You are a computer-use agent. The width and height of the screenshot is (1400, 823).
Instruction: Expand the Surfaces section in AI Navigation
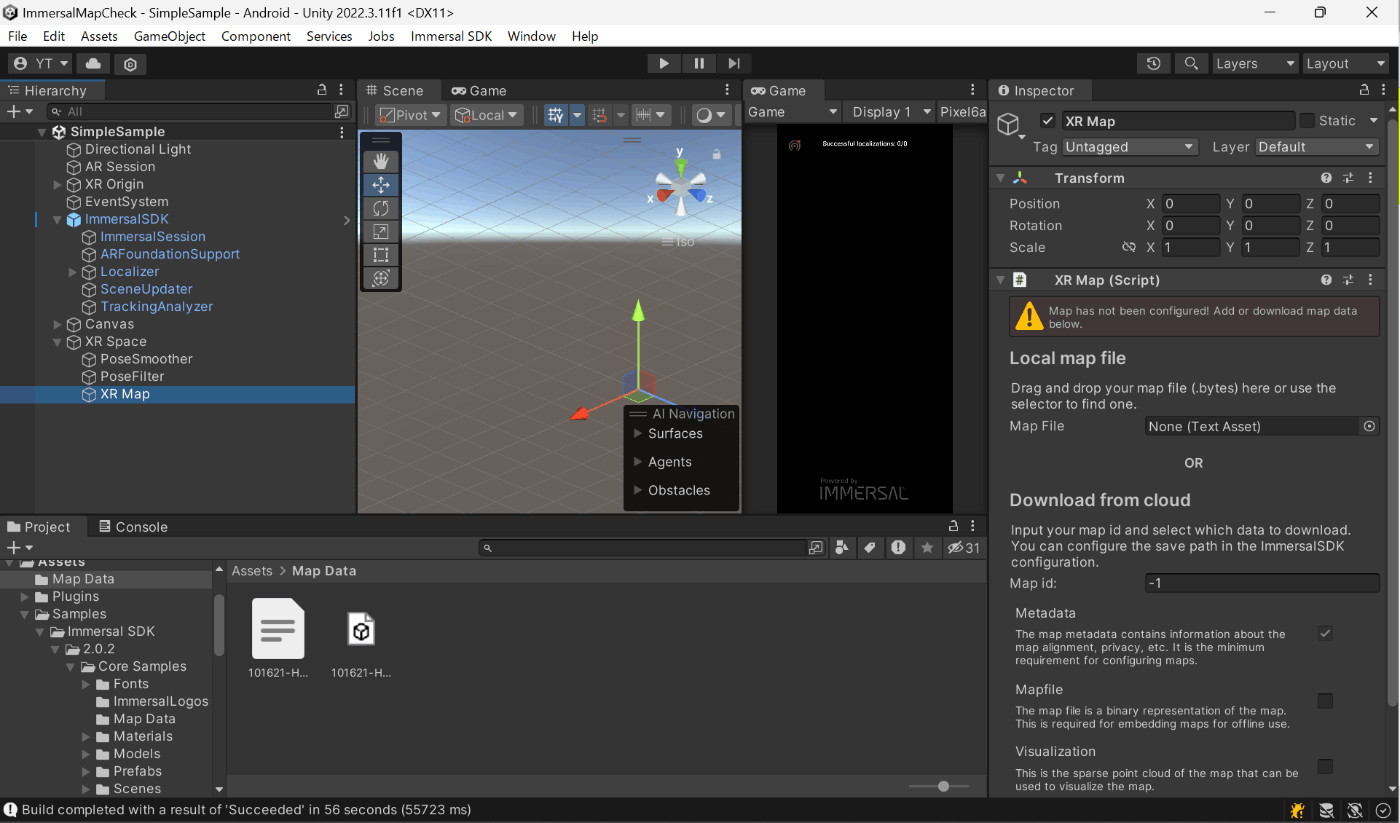click(x=638, y=433)
